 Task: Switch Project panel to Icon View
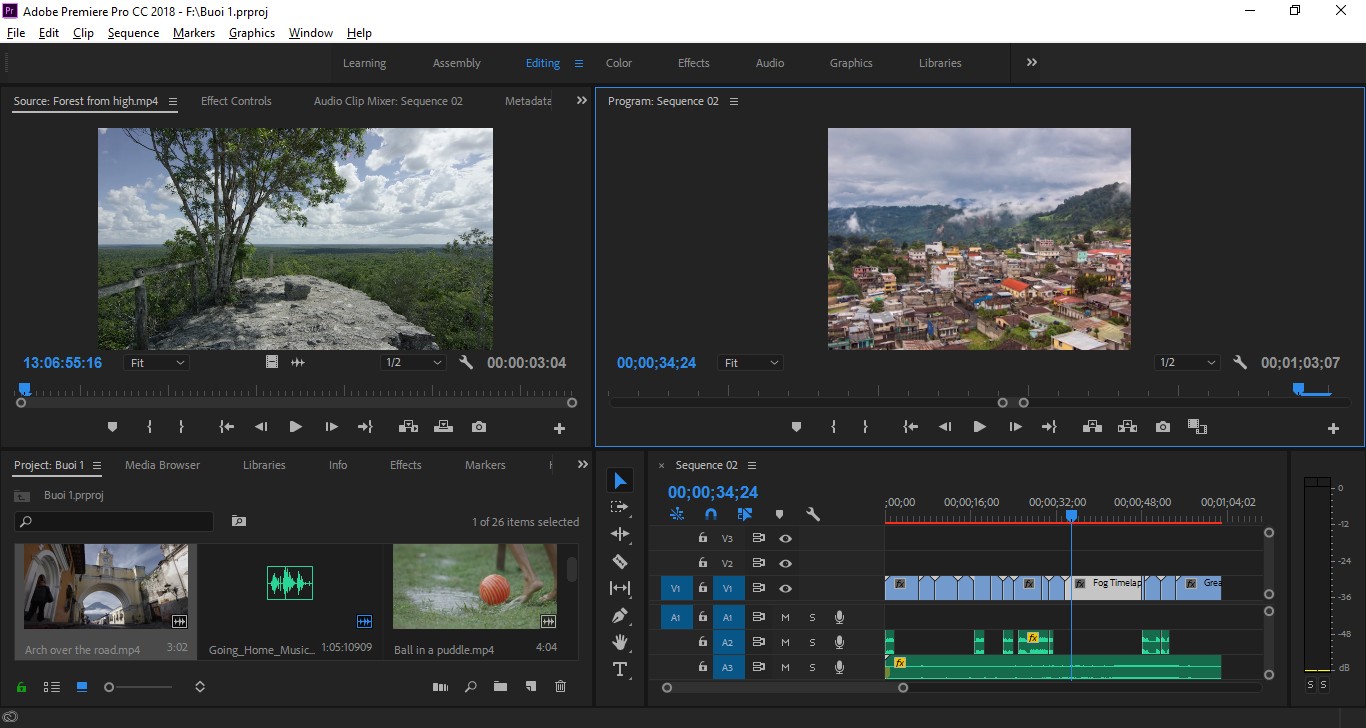82,687
